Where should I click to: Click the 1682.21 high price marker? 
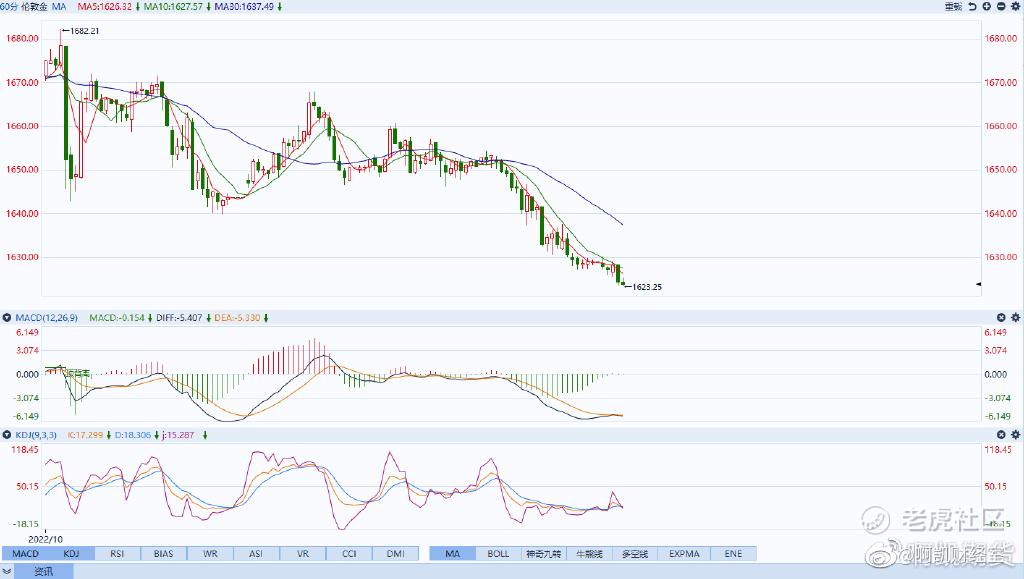point(84,31)
